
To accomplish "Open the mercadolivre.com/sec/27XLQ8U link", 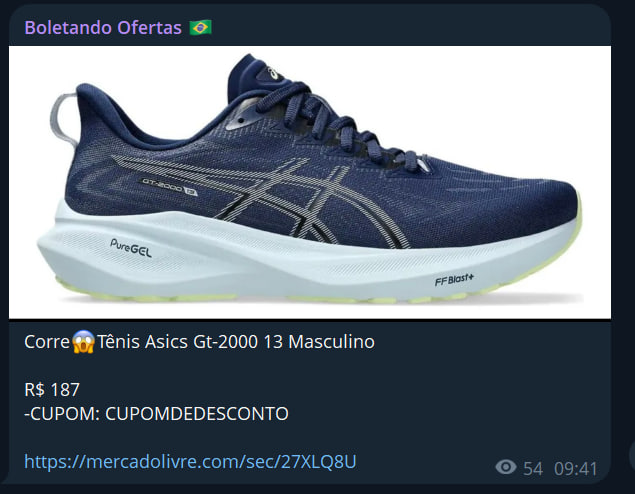I will pos(190,462).
